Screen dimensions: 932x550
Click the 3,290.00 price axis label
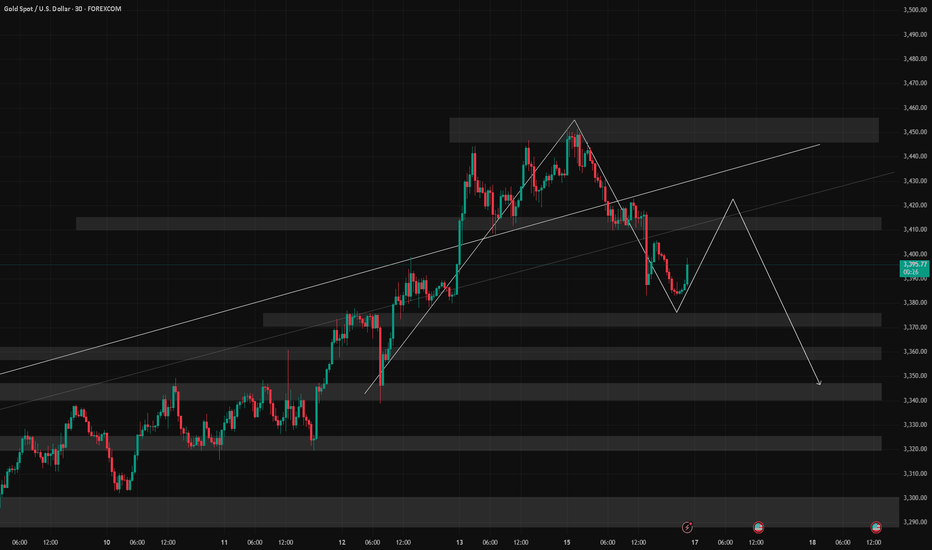[915, 522]
